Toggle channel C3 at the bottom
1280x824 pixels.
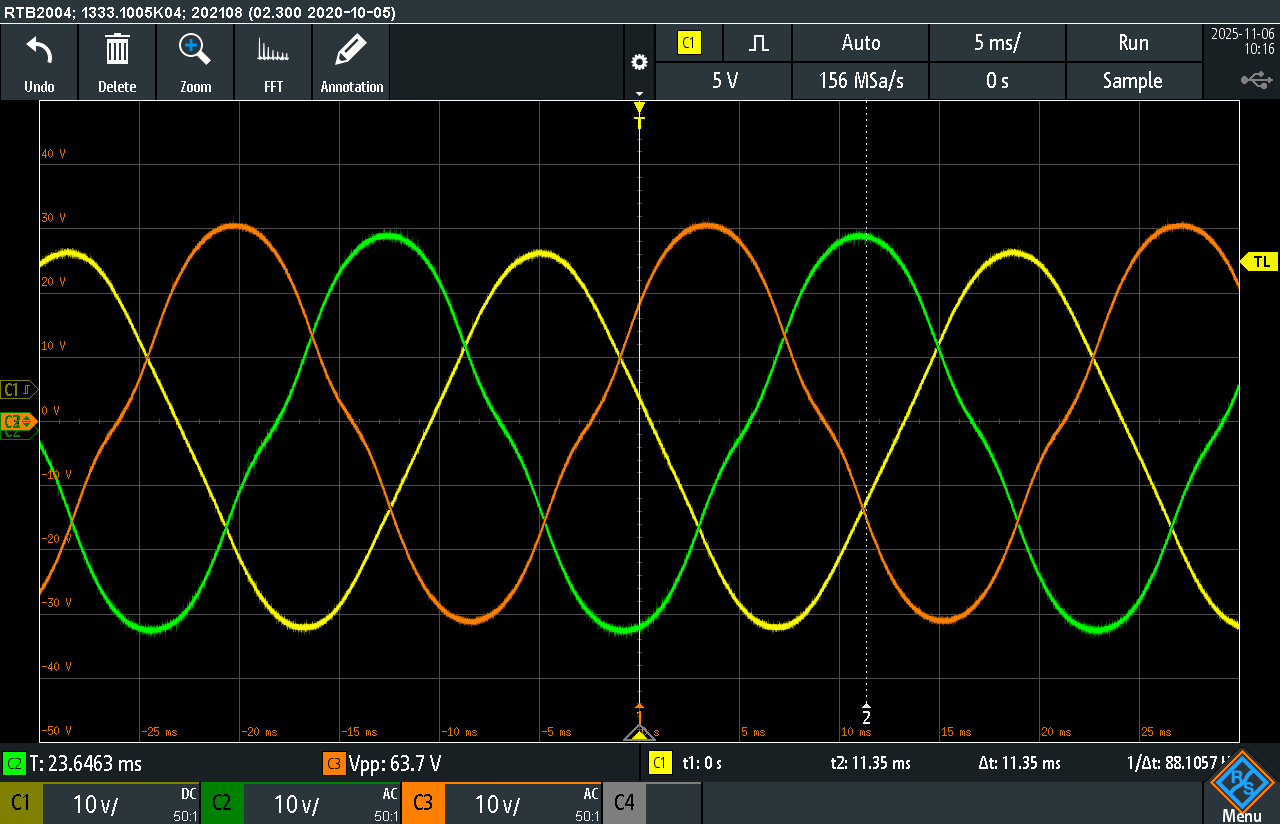423,803
